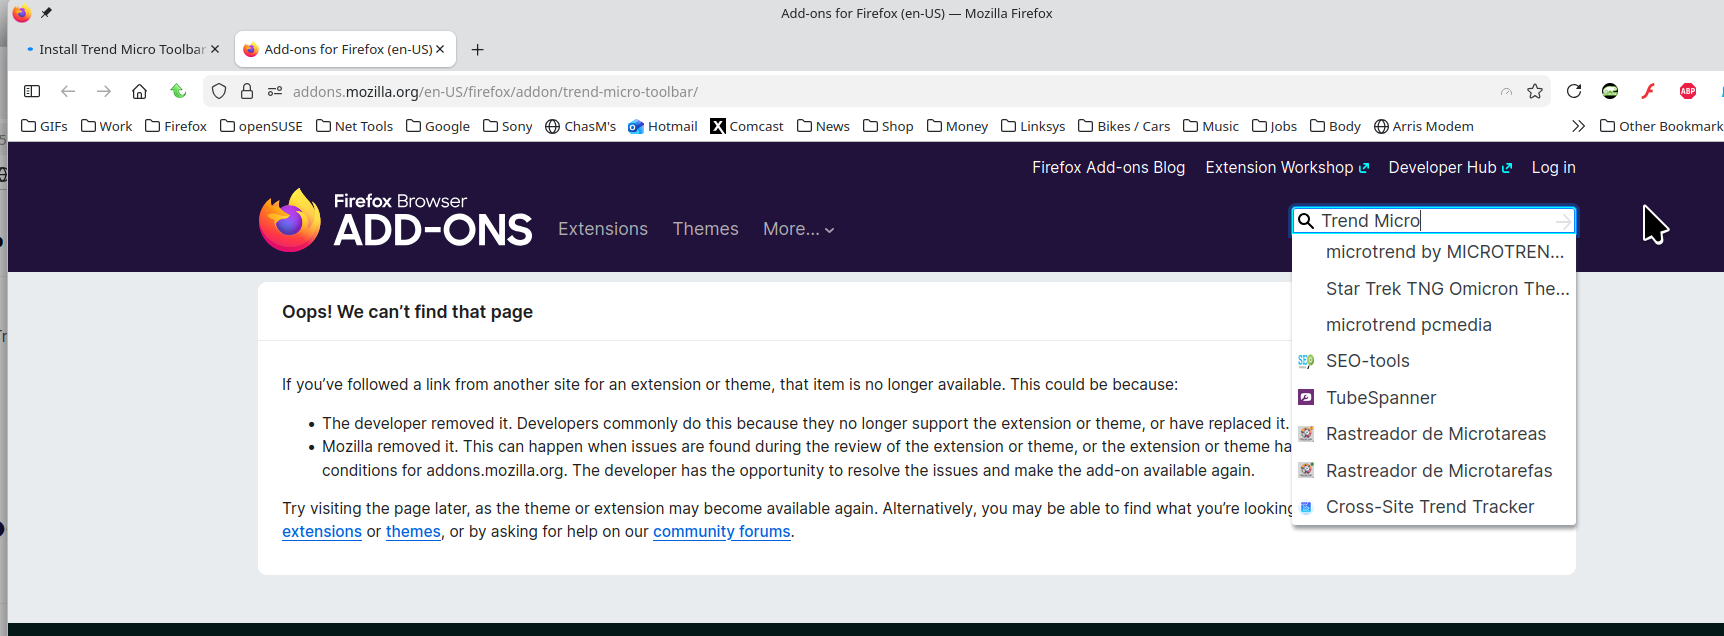The width and height of the screenshot is (1724, 636).
Task: Click the search magnifier icon
Action: coord(1306,220)
